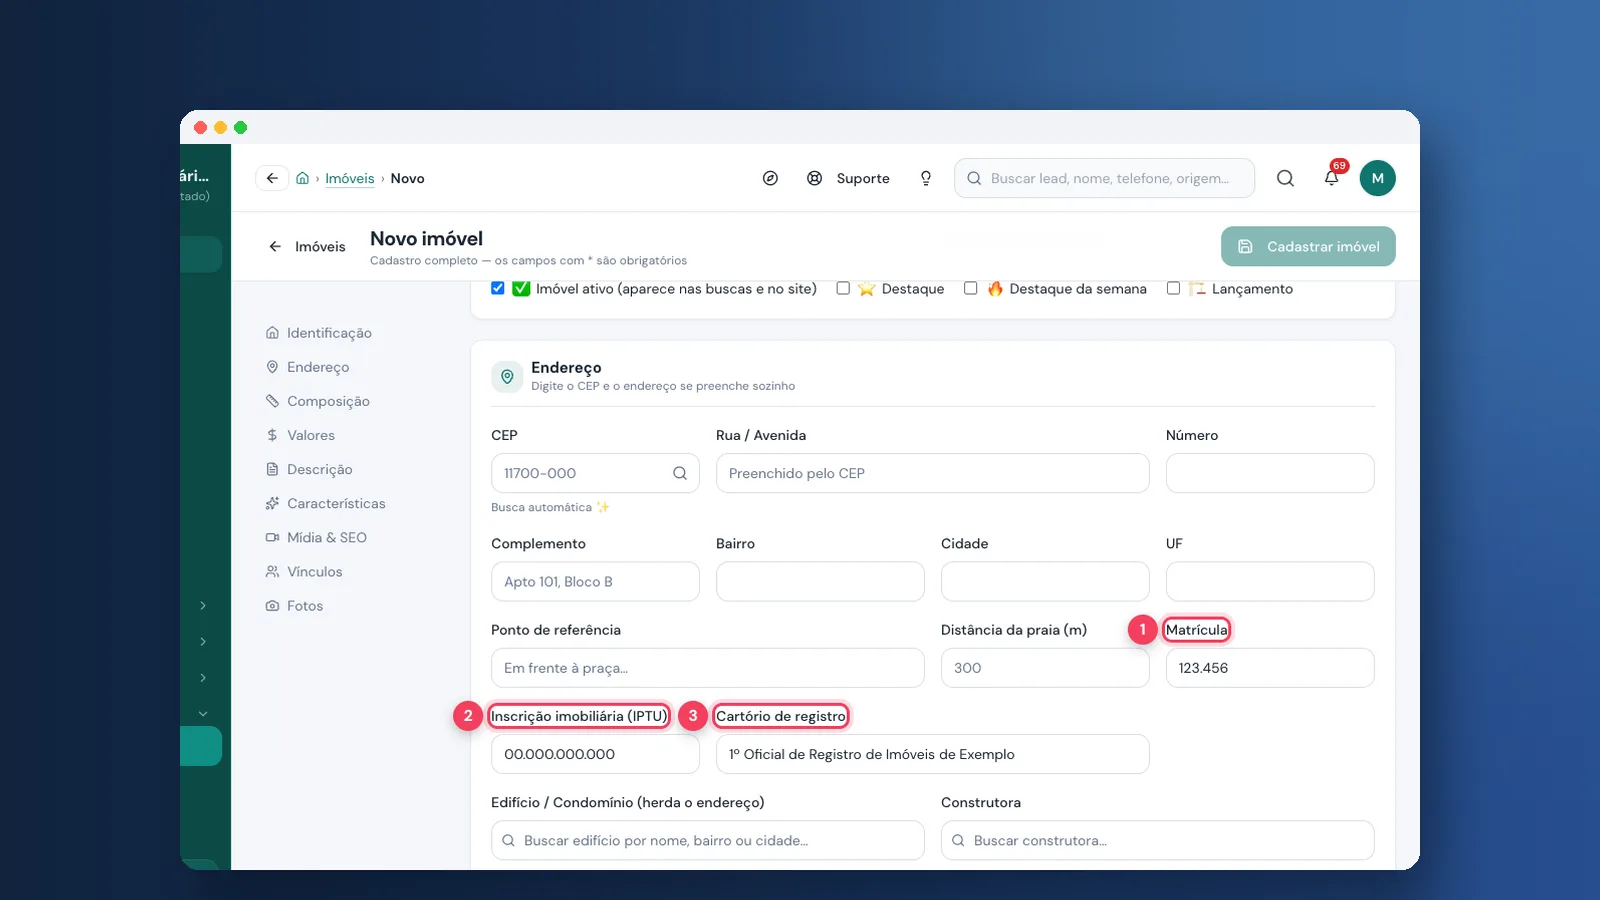Screen dimensions: 1600x900
Task: Focus the Número input field
Action: (x=1270, y=473)
